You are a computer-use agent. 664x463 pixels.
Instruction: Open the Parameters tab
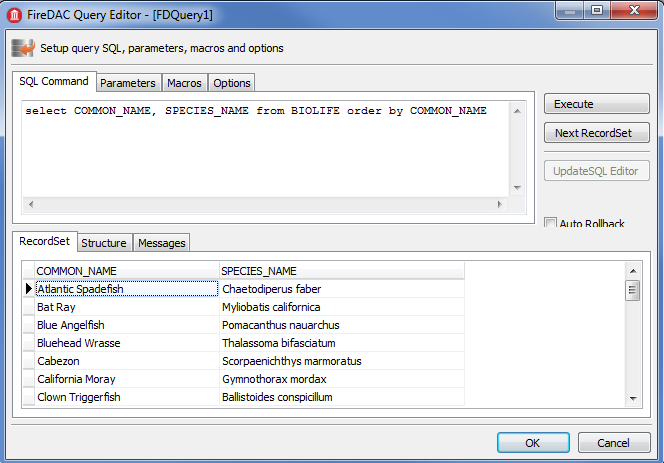click(x=128, y=83)
